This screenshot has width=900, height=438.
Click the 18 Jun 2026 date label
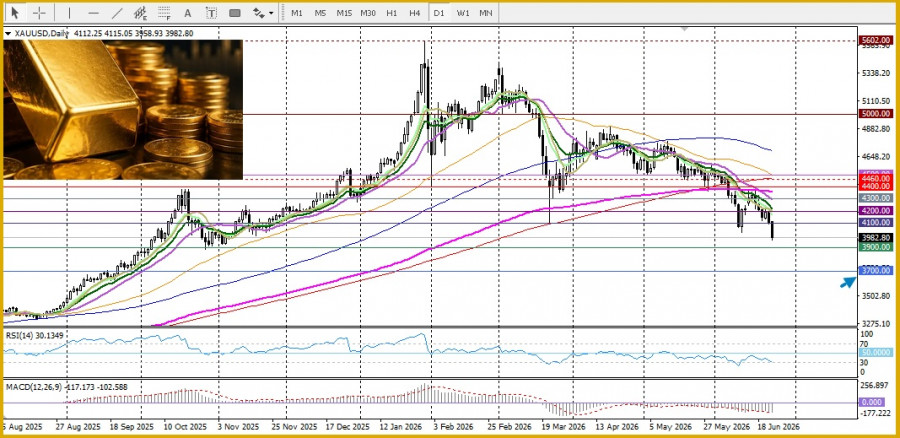777,427
